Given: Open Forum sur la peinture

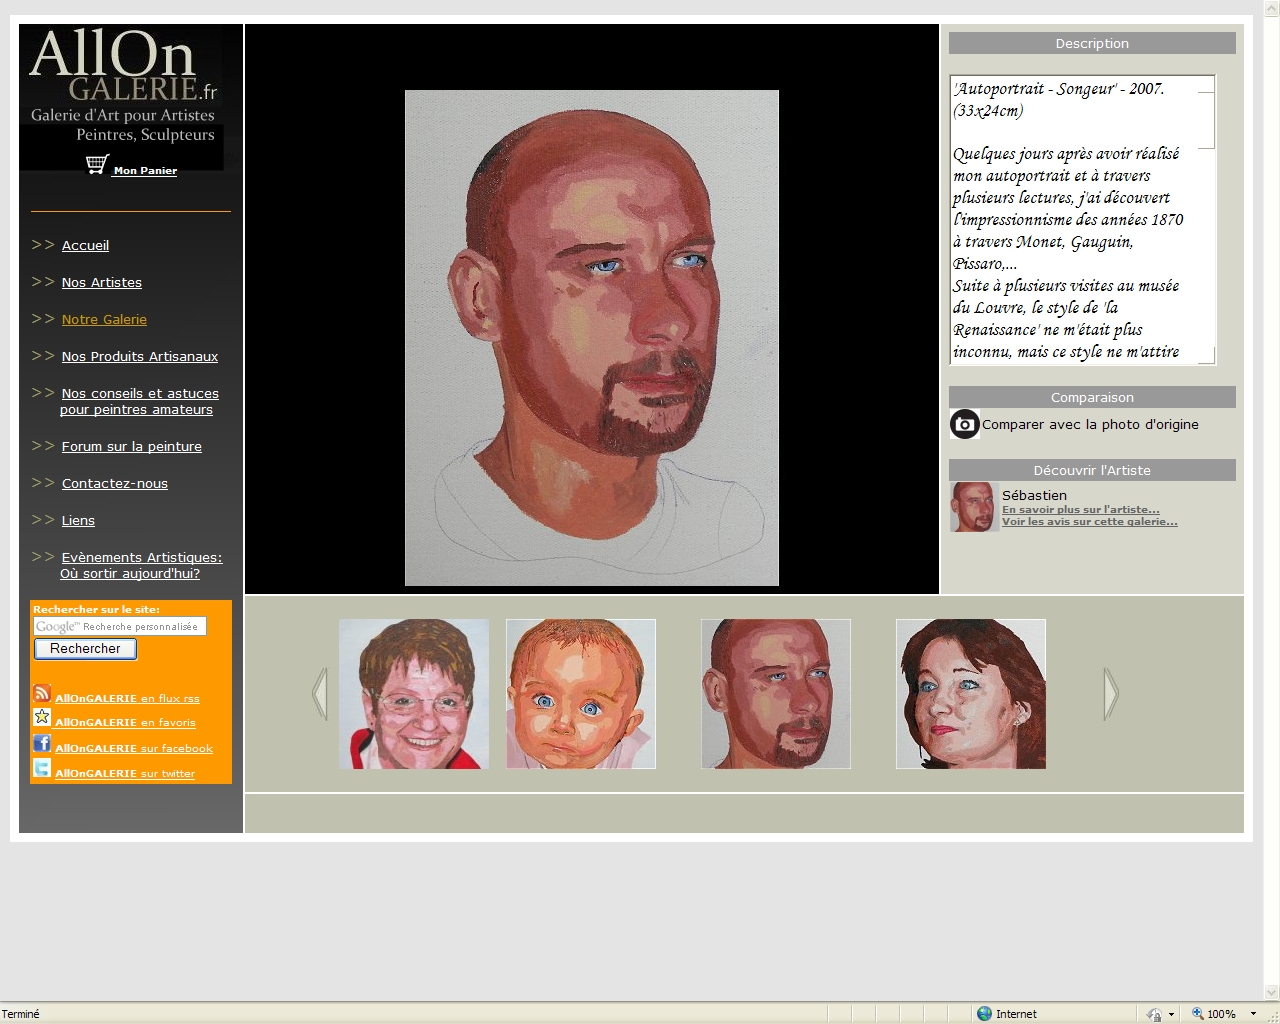Looking at the screenshot, I should [131, 447].
